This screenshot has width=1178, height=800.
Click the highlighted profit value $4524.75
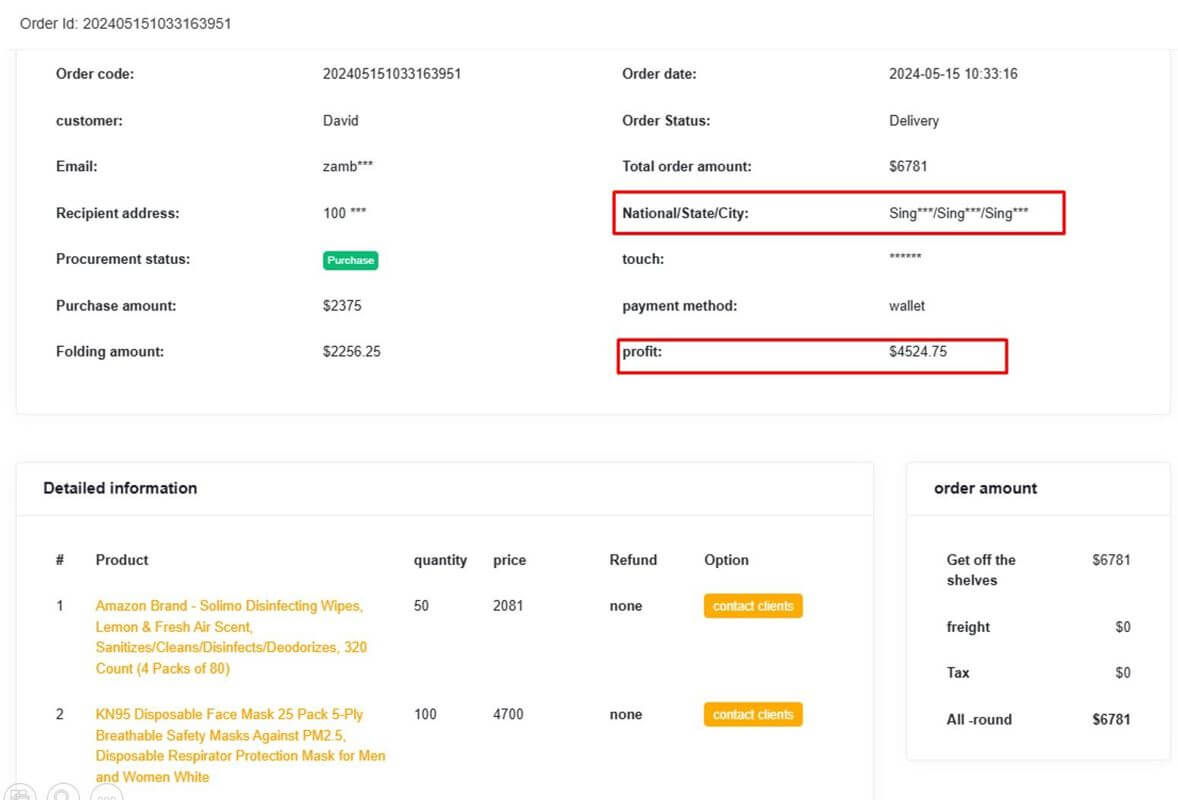click(x=922, y=351)
